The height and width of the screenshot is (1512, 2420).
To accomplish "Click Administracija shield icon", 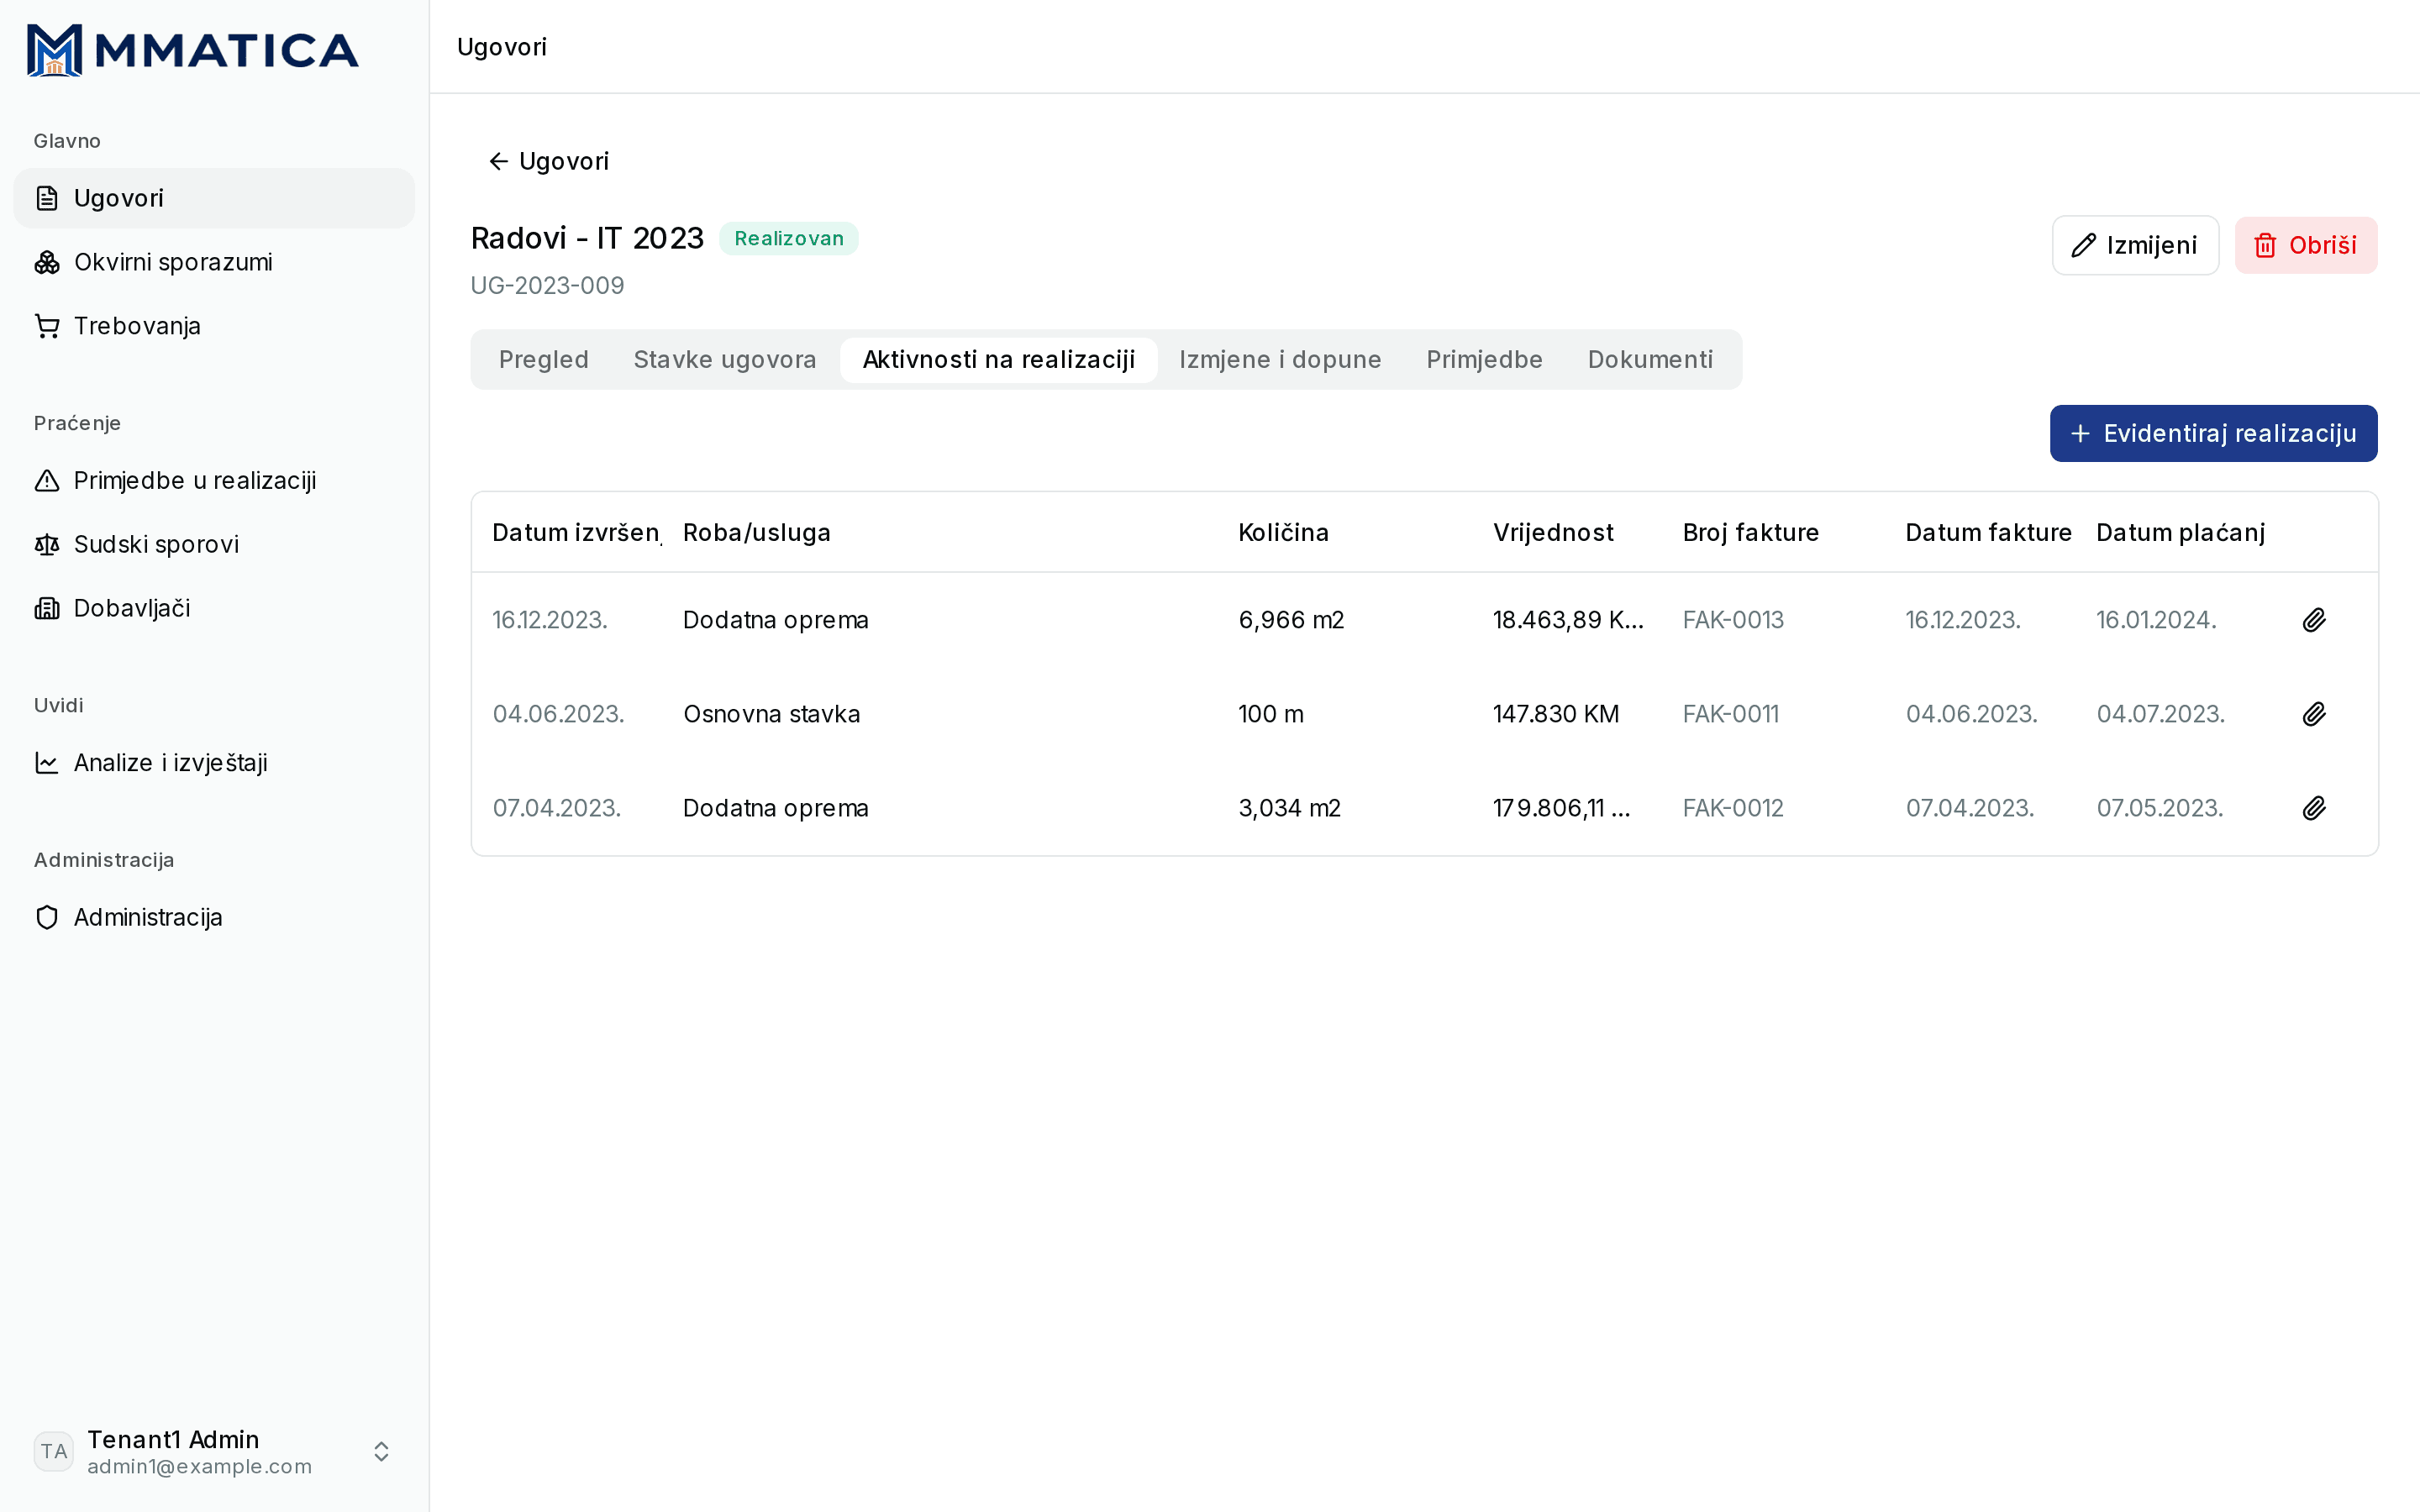I will point(47,917).
